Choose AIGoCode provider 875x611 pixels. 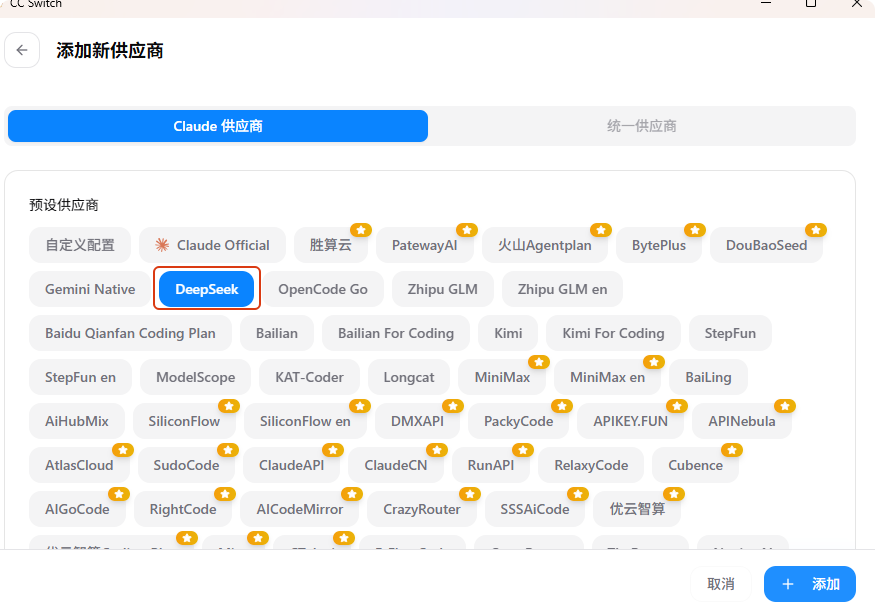click(77, 509)
